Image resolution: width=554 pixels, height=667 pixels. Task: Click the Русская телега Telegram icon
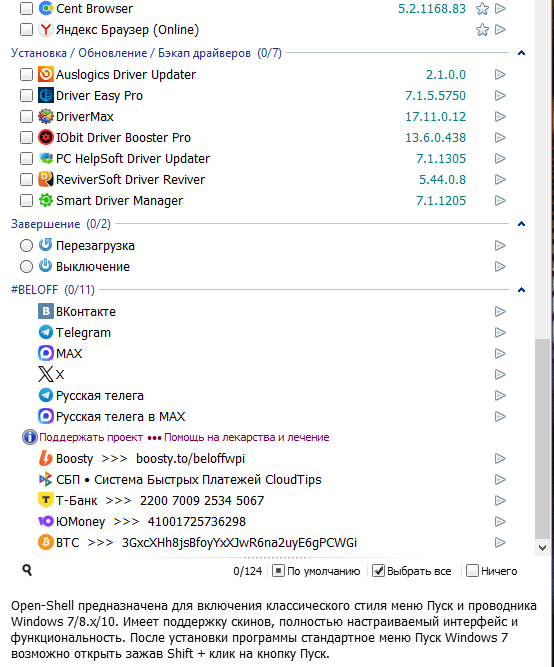pyautogui.click(x=46, y=395)
